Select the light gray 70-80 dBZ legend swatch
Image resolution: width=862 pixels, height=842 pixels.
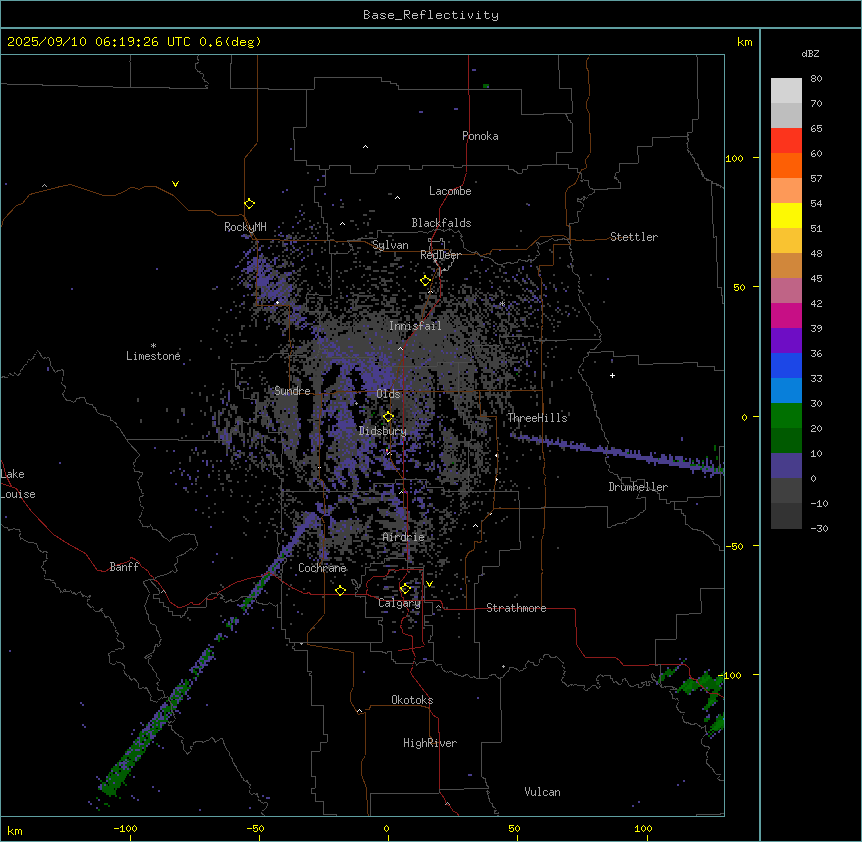(786, 91)
